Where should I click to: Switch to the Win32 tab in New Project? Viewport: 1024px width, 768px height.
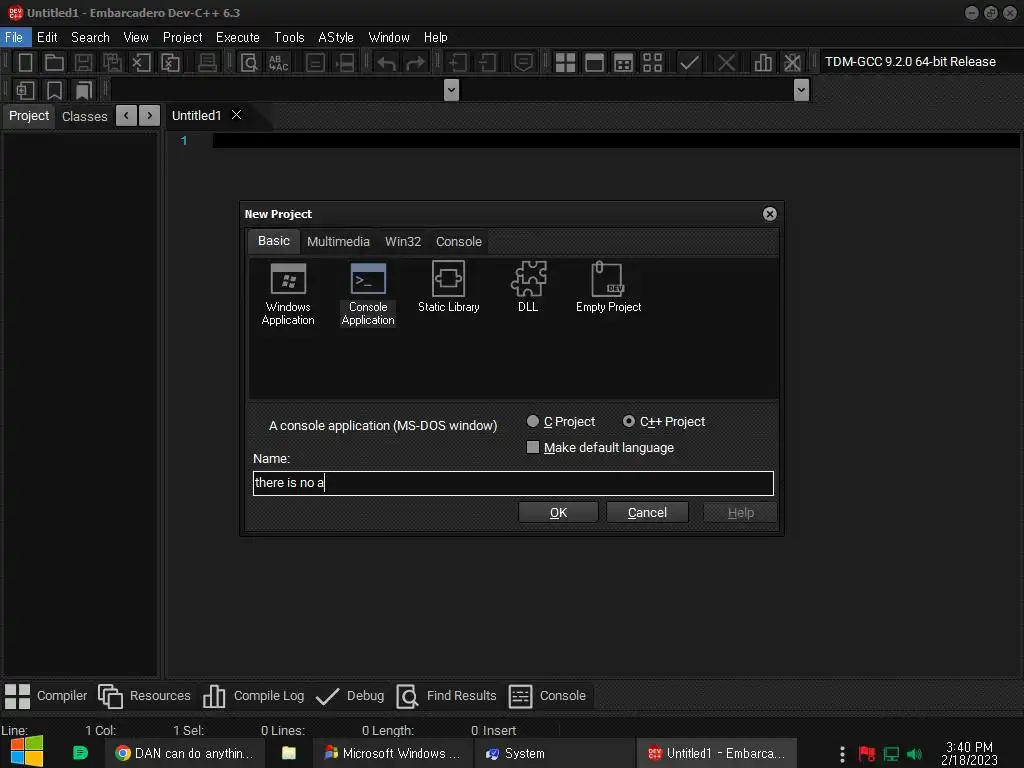click(403, 242)
